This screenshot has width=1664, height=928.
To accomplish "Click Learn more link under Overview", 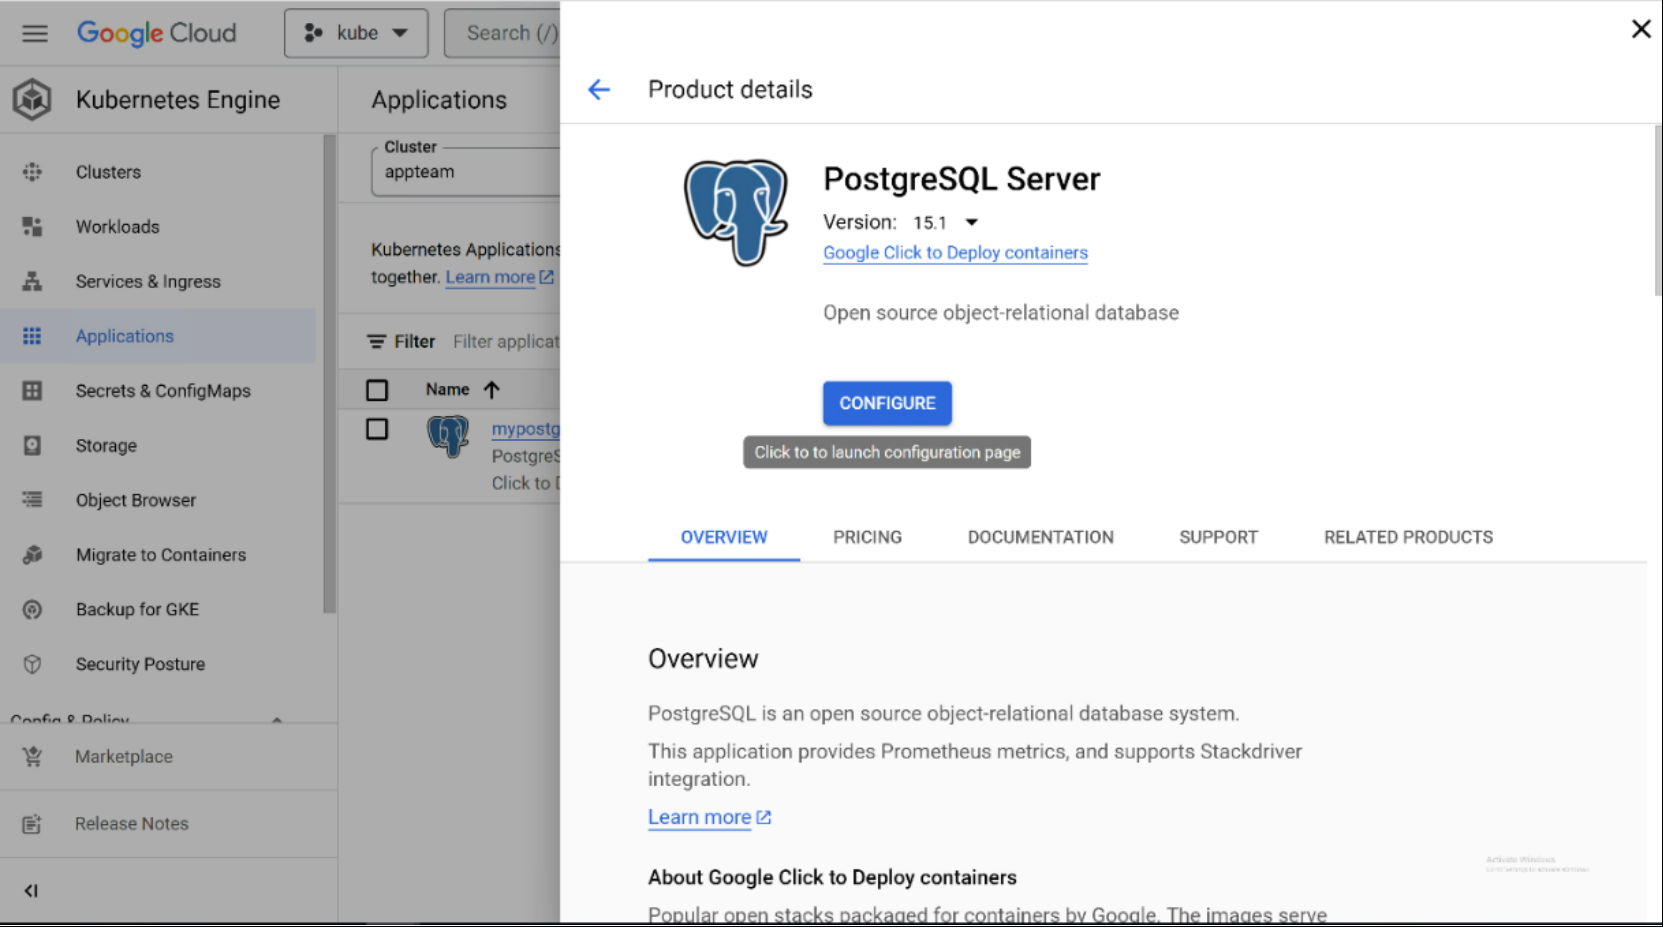I will (x=699, y=817).
